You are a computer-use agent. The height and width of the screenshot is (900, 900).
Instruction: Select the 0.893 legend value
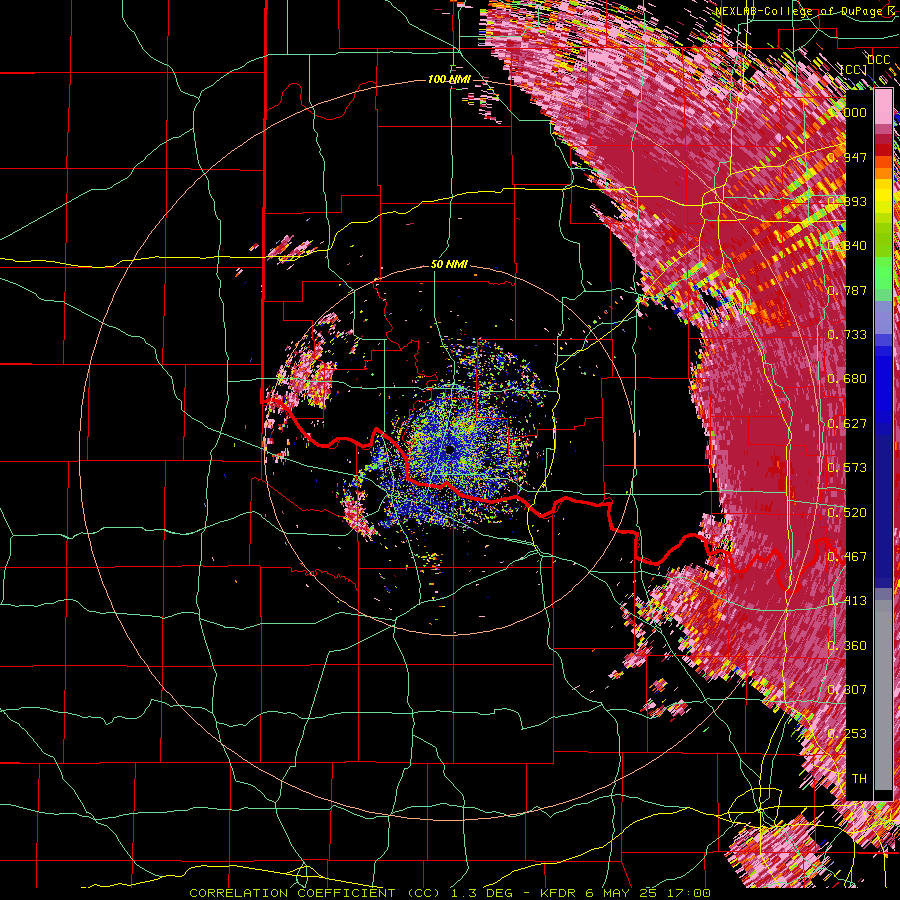(847, 201)
